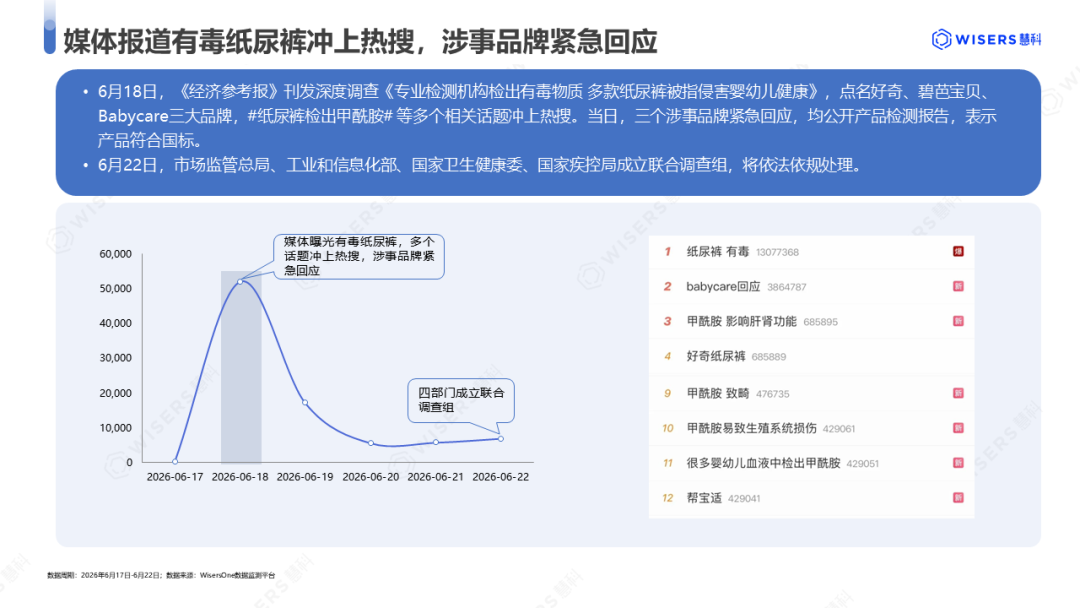Open hot search topic 甲酰胺 影响肝肾功能

tap(741, 322)
